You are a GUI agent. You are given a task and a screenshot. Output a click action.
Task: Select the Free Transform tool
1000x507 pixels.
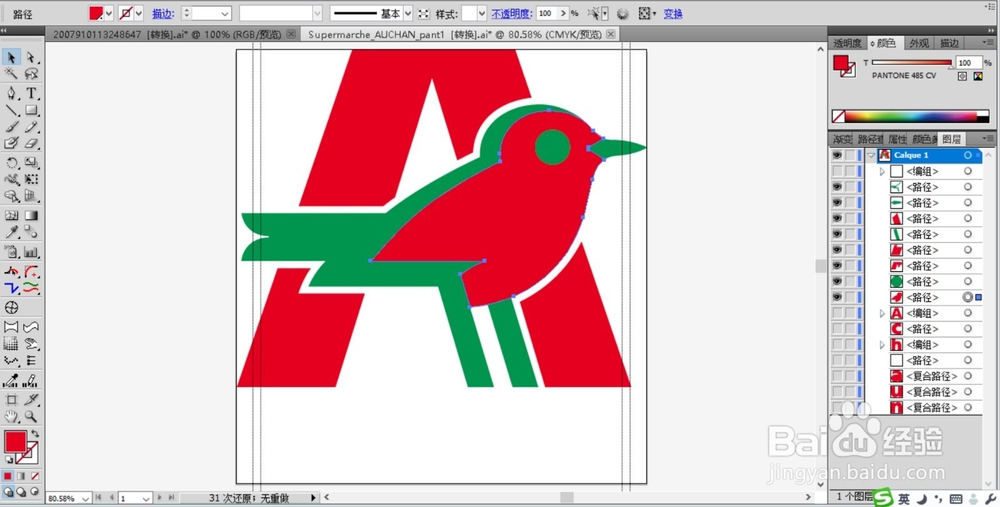click(31, 180)
